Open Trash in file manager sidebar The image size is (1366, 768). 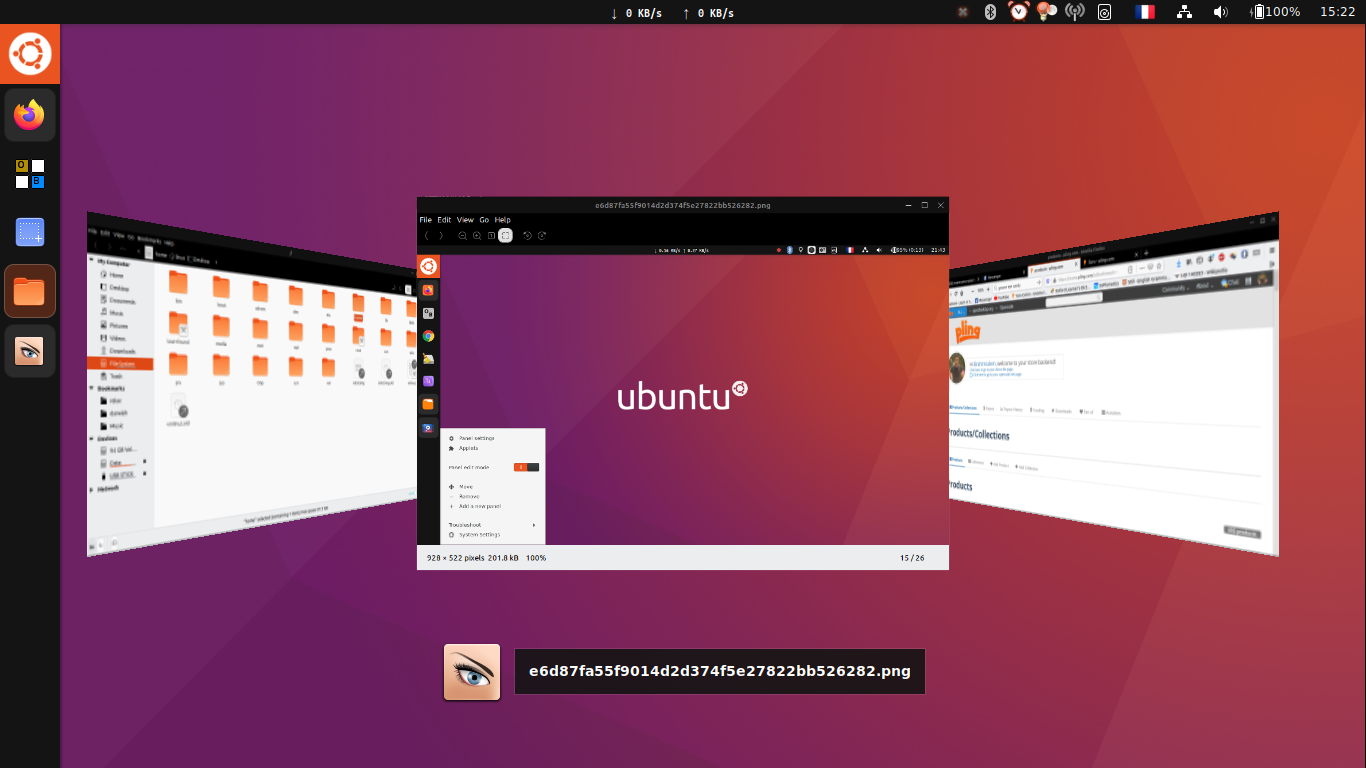[112, 376]
